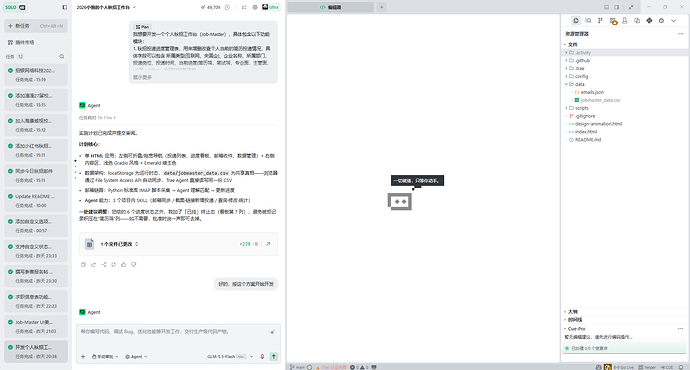690x370 pixels.
Task: Add a new tab with plus button
Action: (x=382, y=7)
